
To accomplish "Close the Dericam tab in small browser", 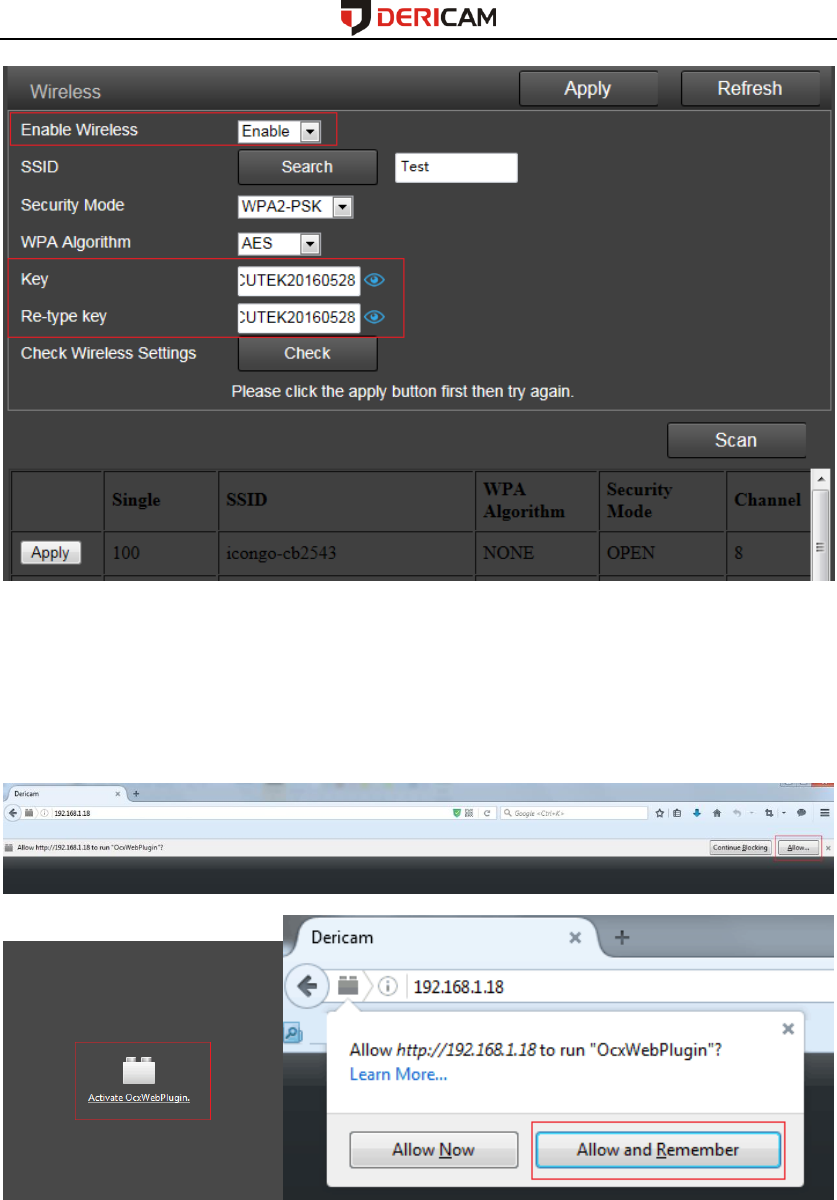I will tap(117, 793).
